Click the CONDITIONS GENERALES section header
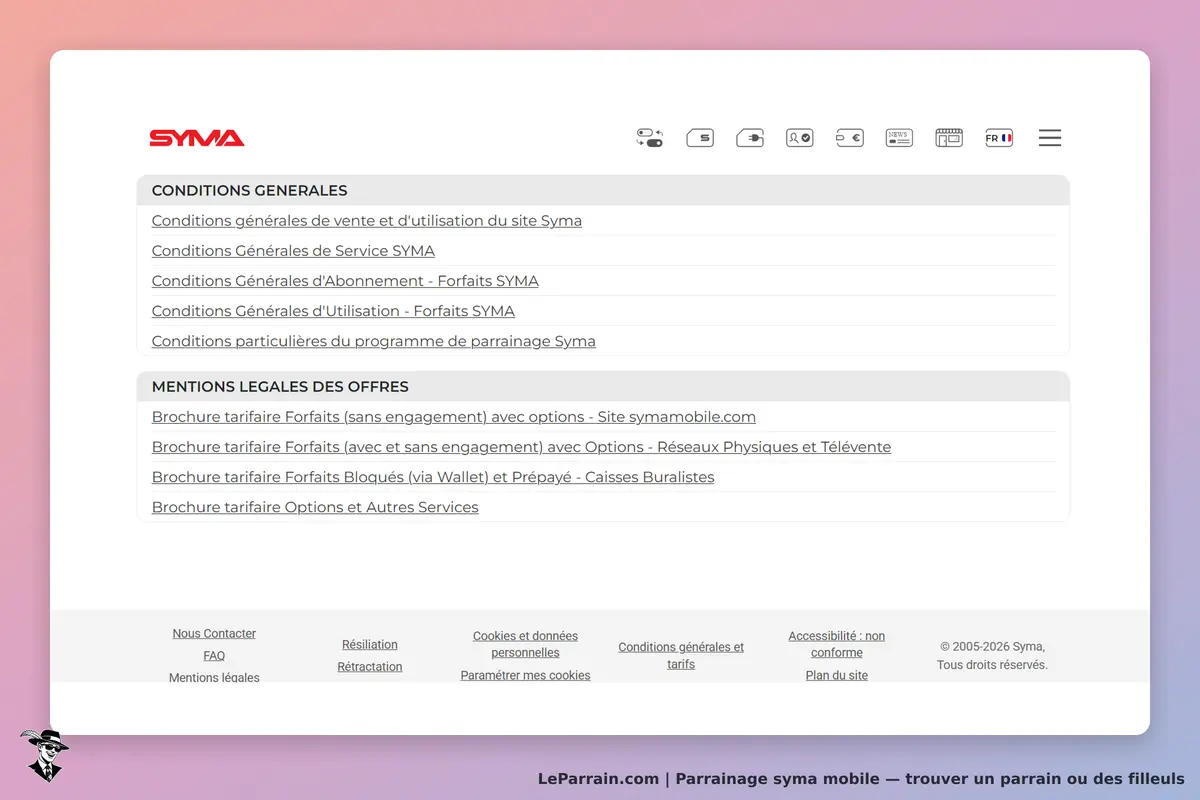This screenshot has width=1200, height=800. (603, 190)
